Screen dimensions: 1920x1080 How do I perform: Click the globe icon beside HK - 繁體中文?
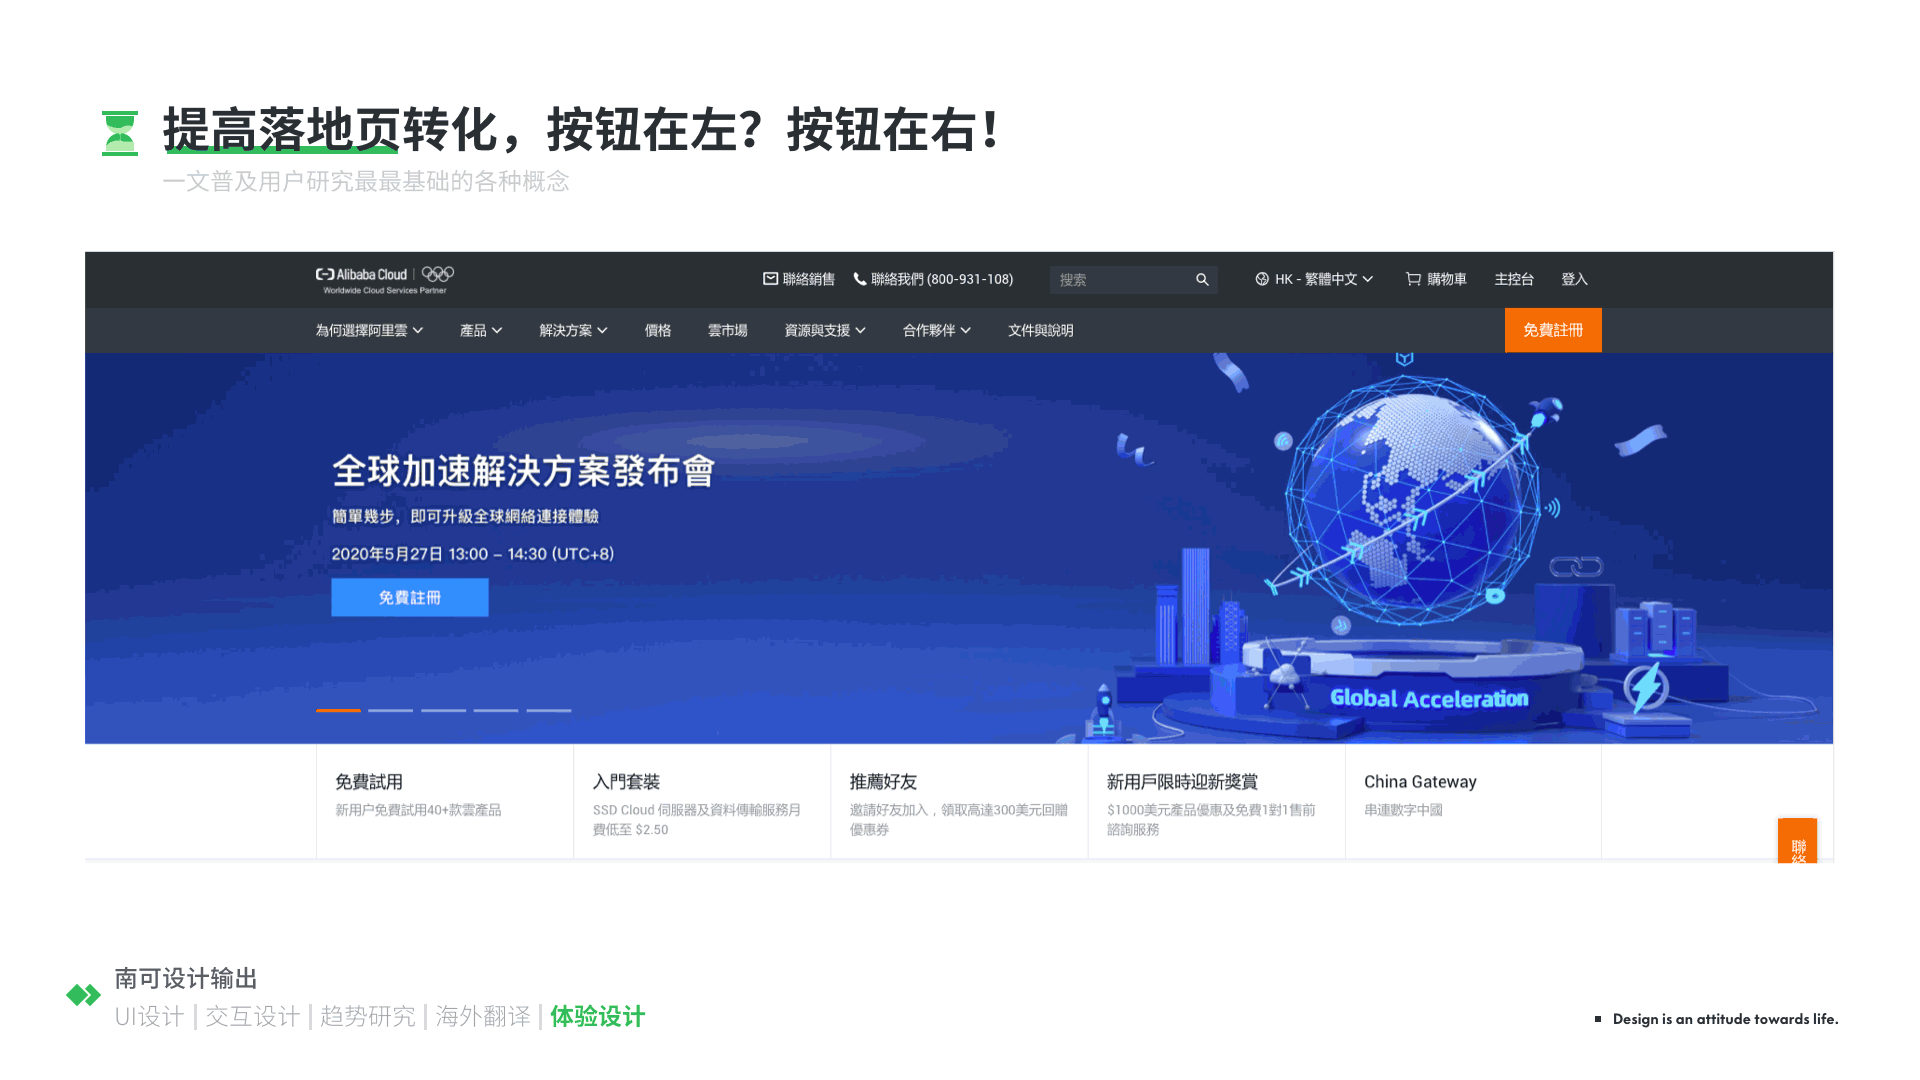pos(1262,279)
